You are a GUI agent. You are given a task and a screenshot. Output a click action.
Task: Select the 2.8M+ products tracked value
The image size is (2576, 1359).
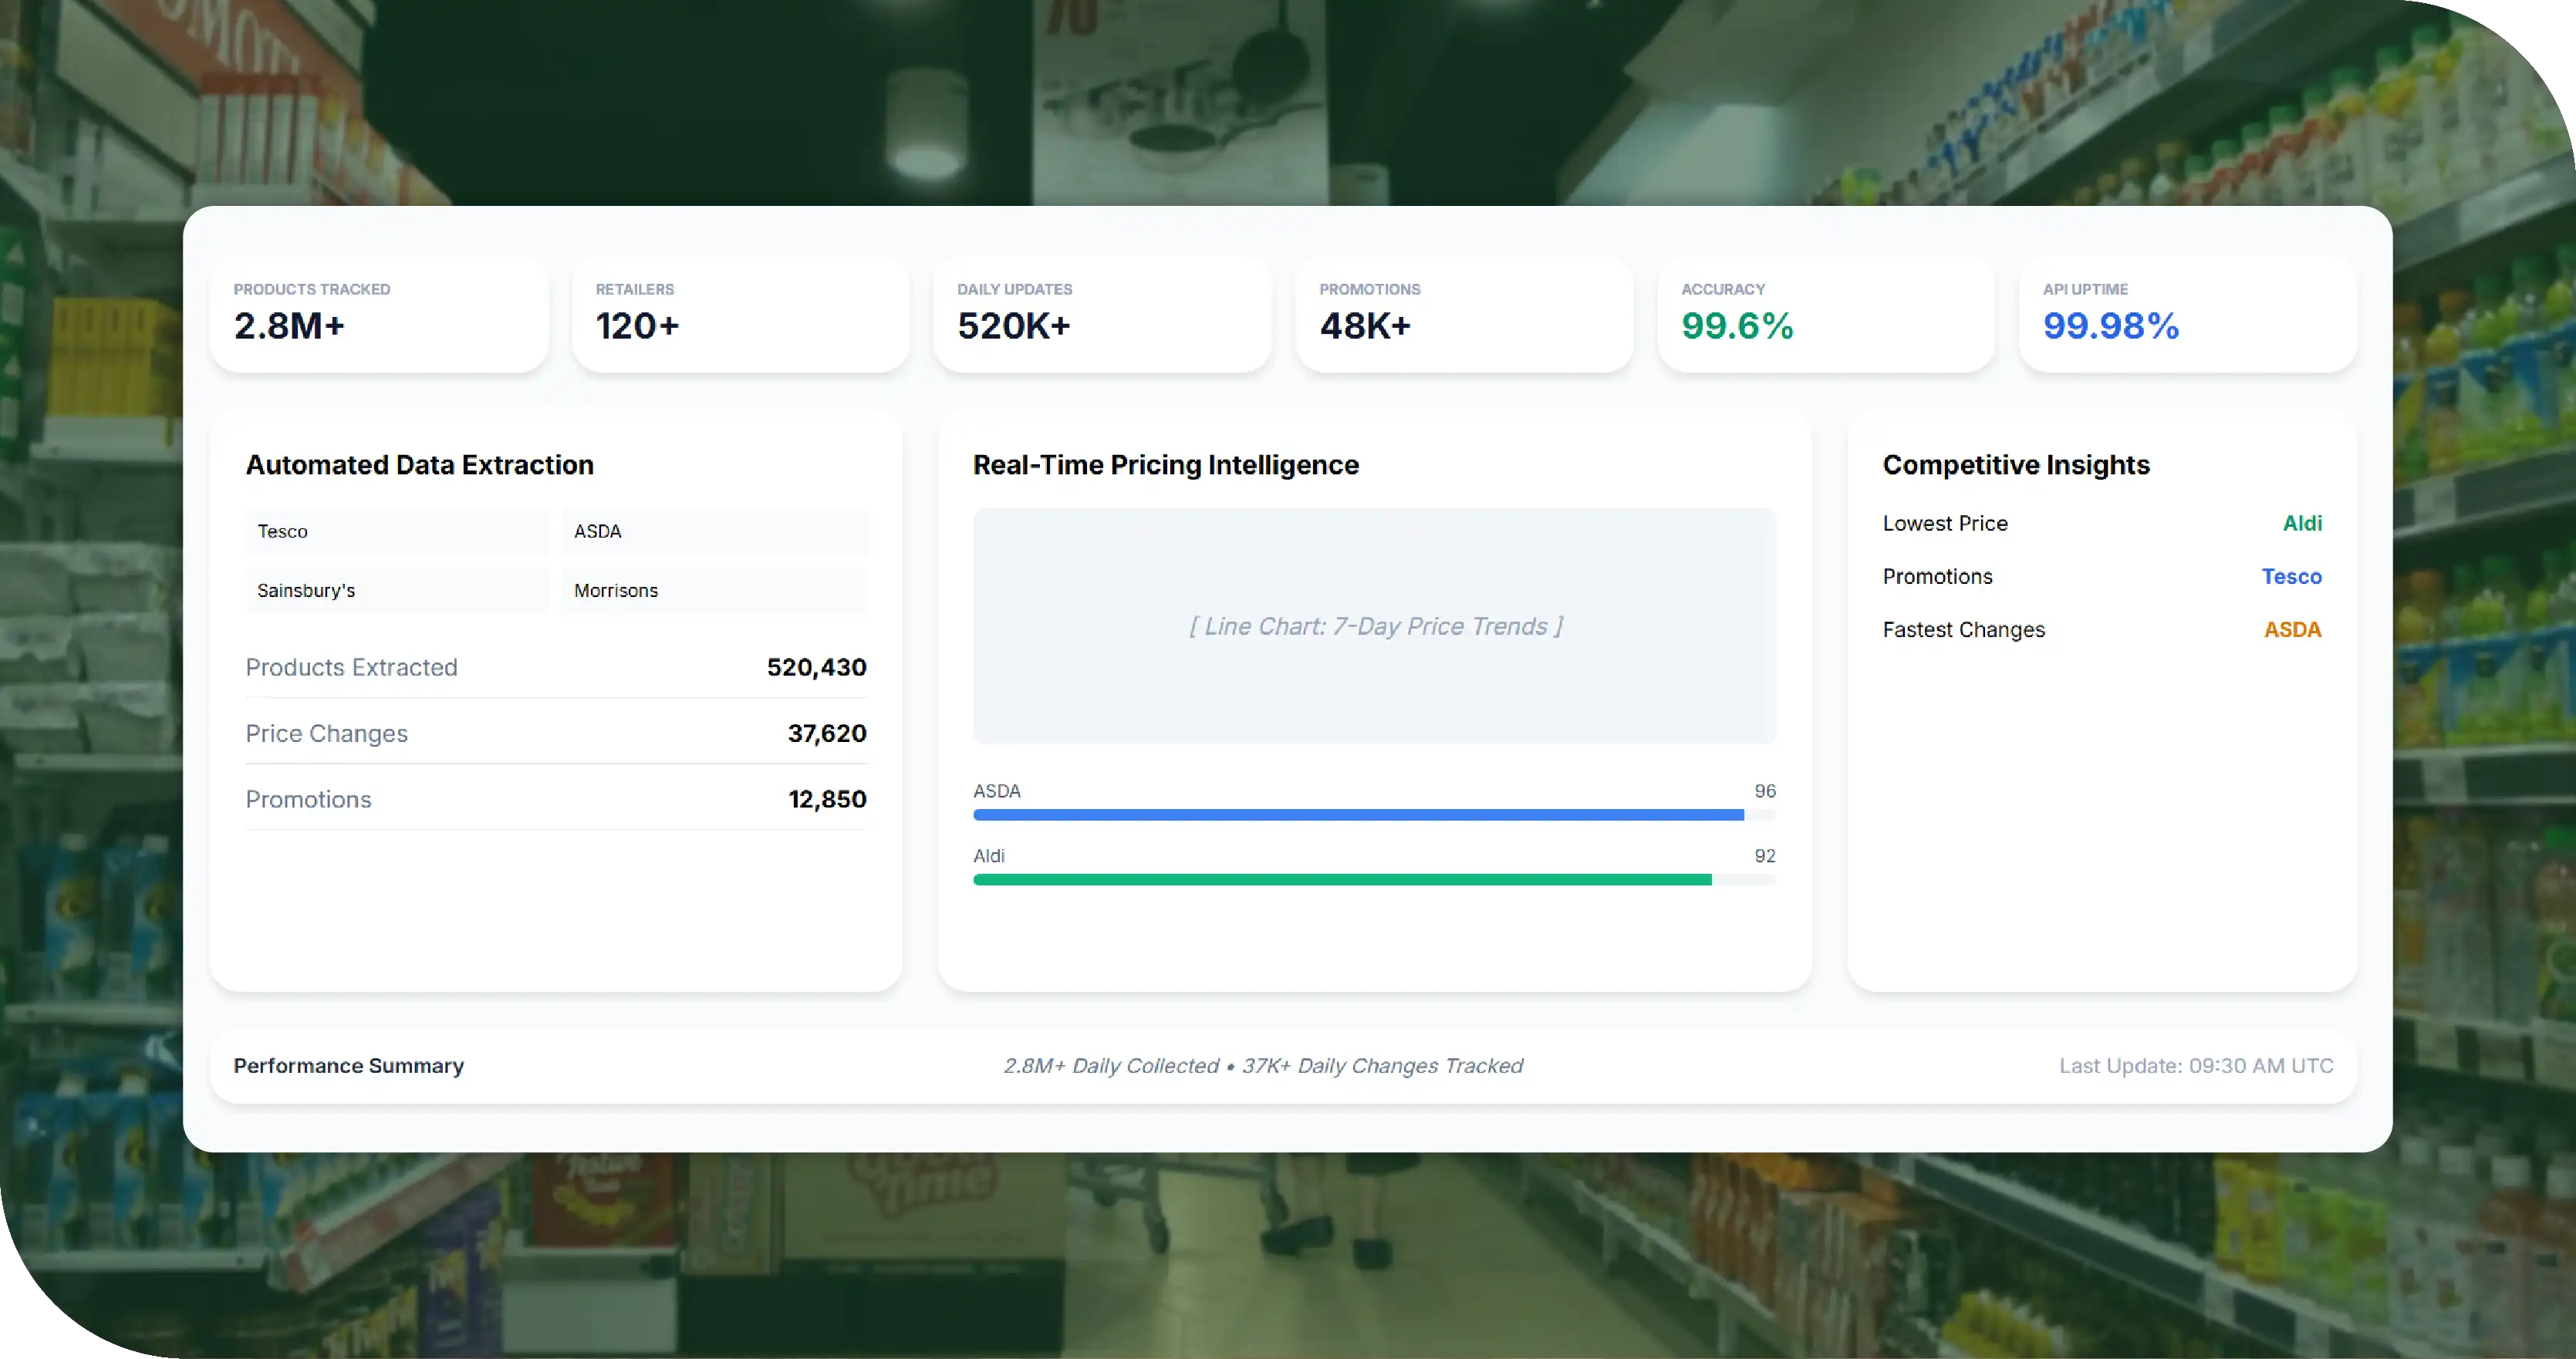(x=289, y=326)
